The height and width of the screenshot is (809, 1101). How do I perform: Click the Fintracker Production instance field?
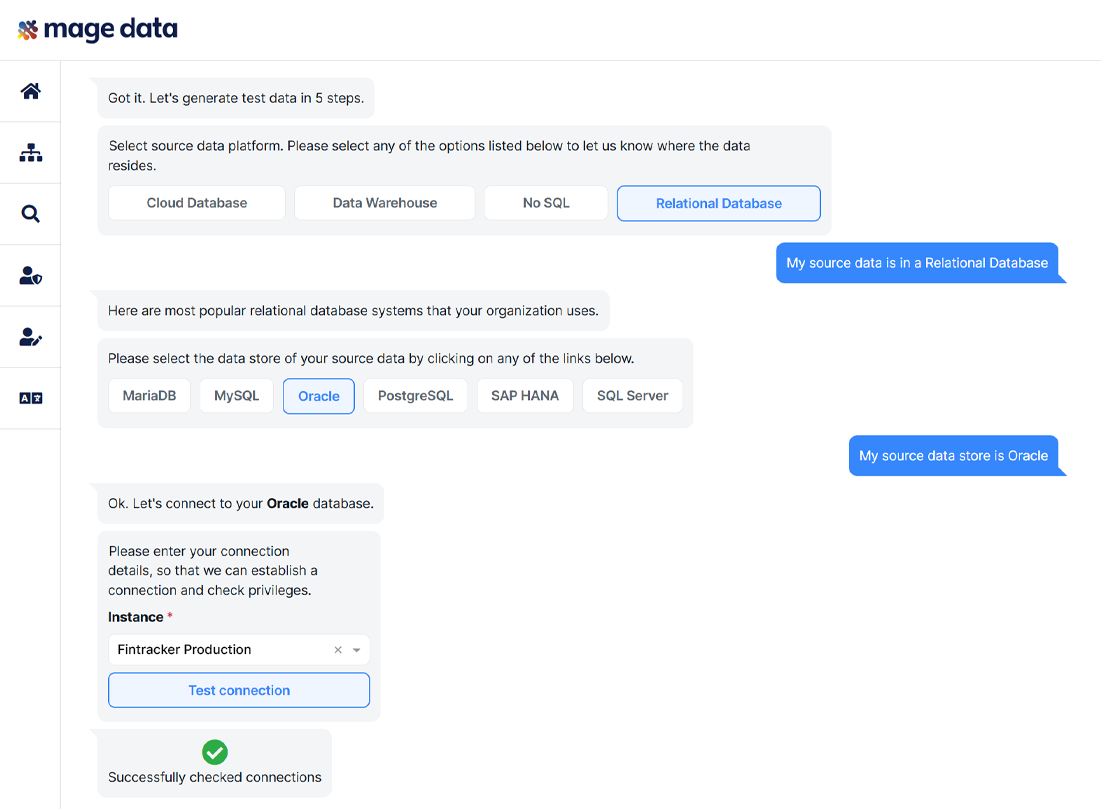point(220,650)
